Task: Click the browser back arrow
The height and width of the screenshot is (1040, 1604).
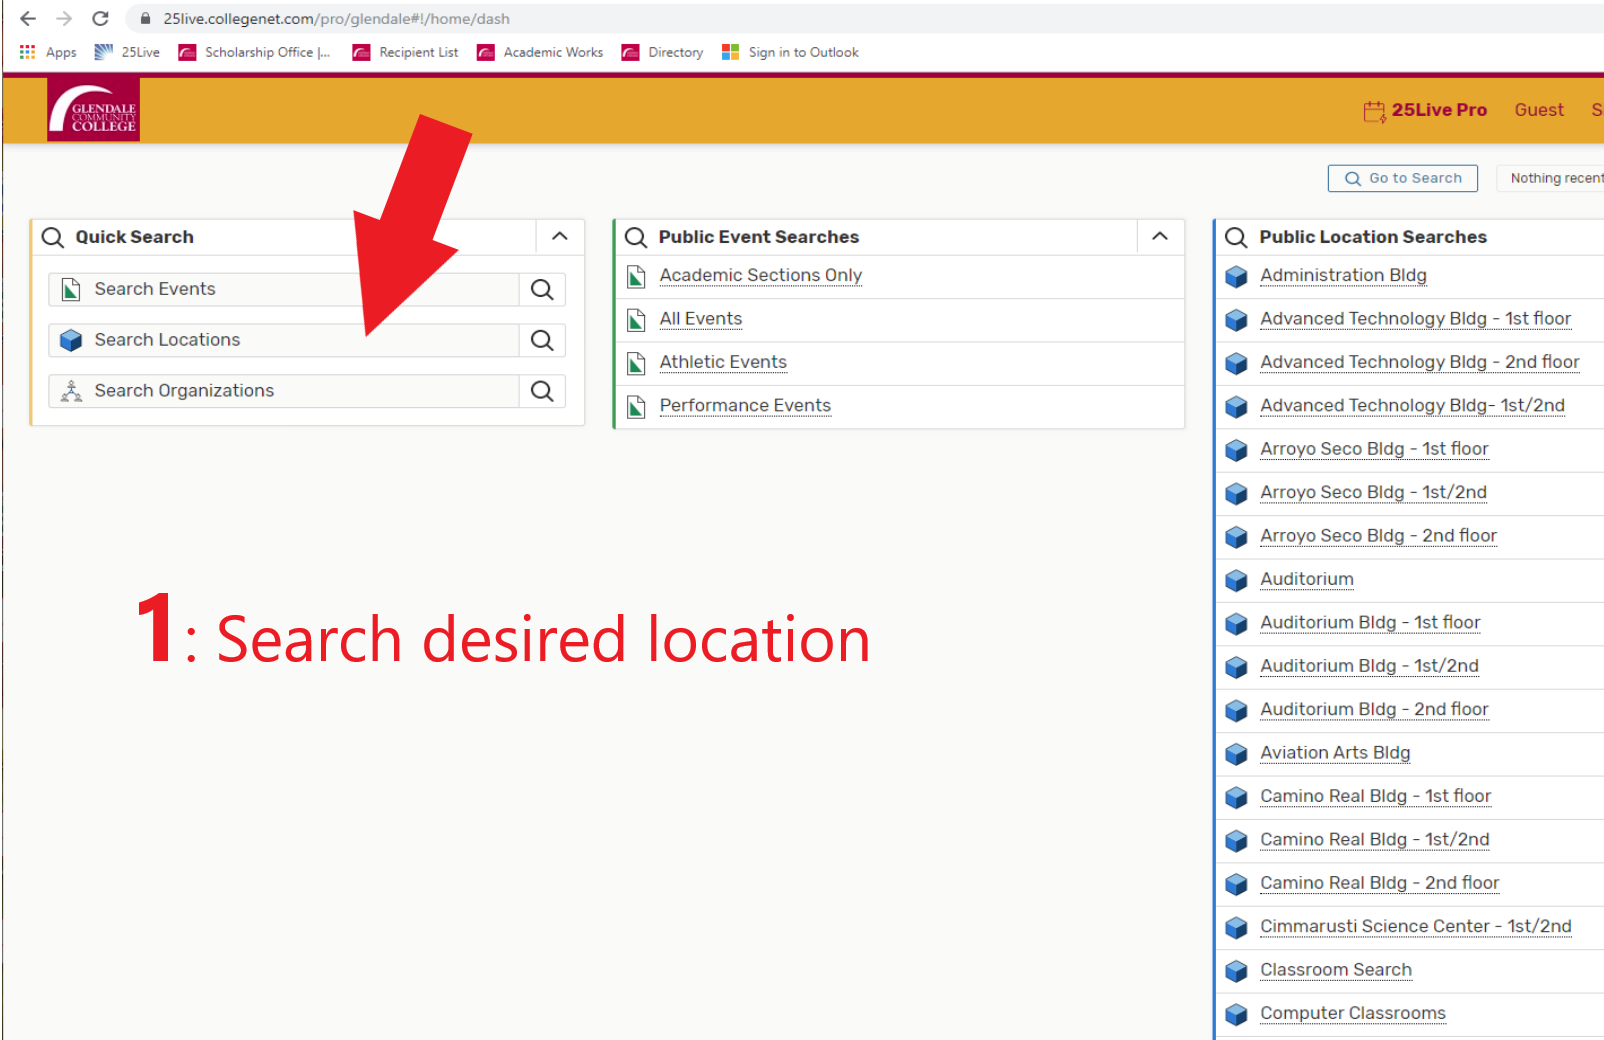Action: click(28, 18)
